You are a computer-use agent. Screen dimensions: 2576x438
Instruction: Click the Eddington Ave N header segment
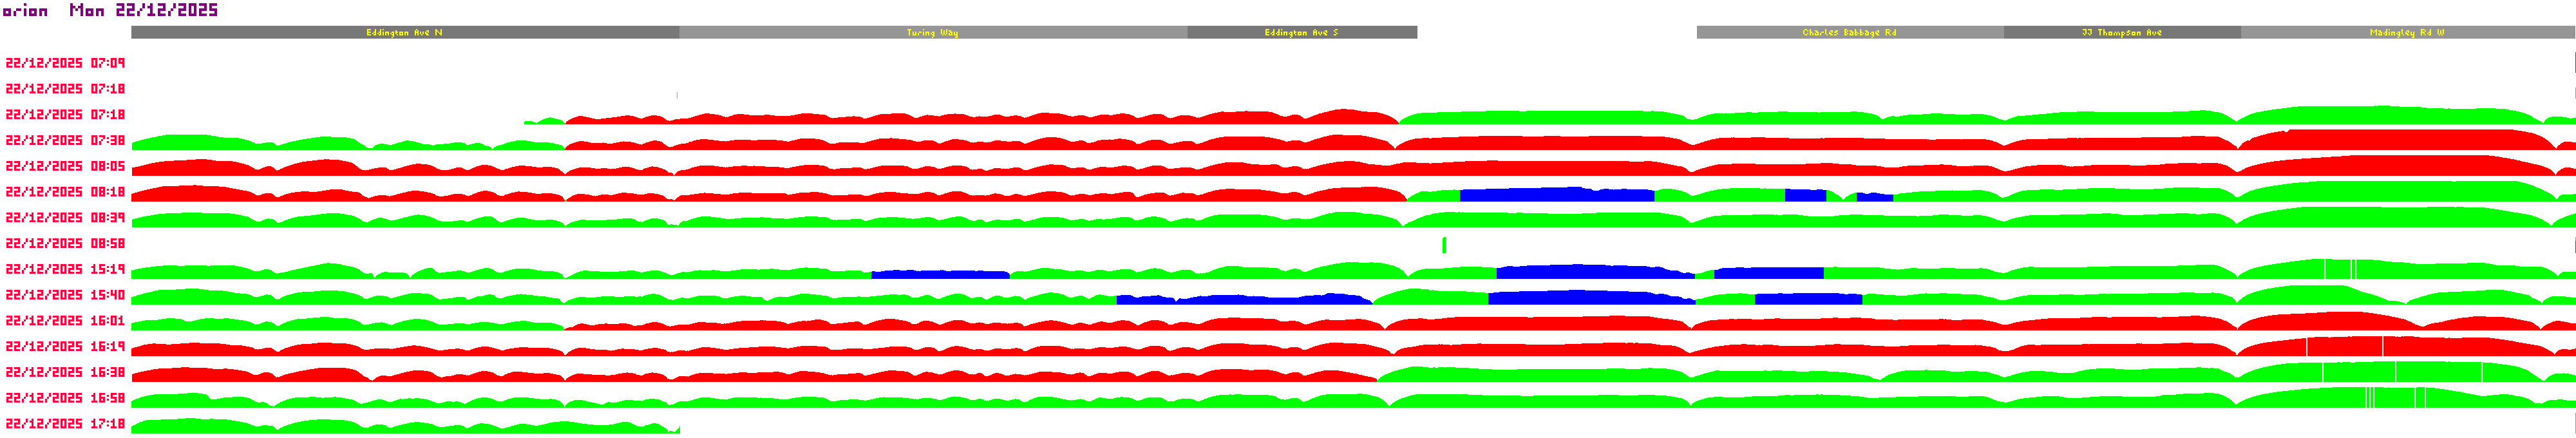coord(404,33)
